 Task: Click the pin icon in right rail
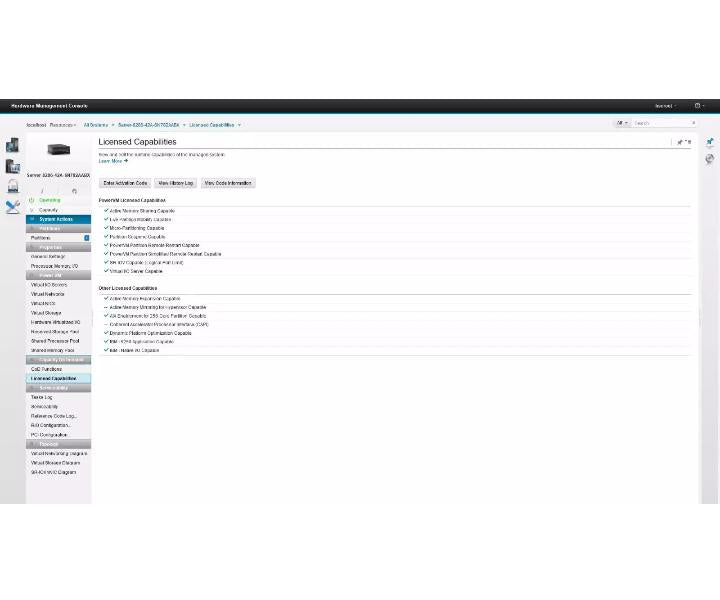(x=710, y=142)
